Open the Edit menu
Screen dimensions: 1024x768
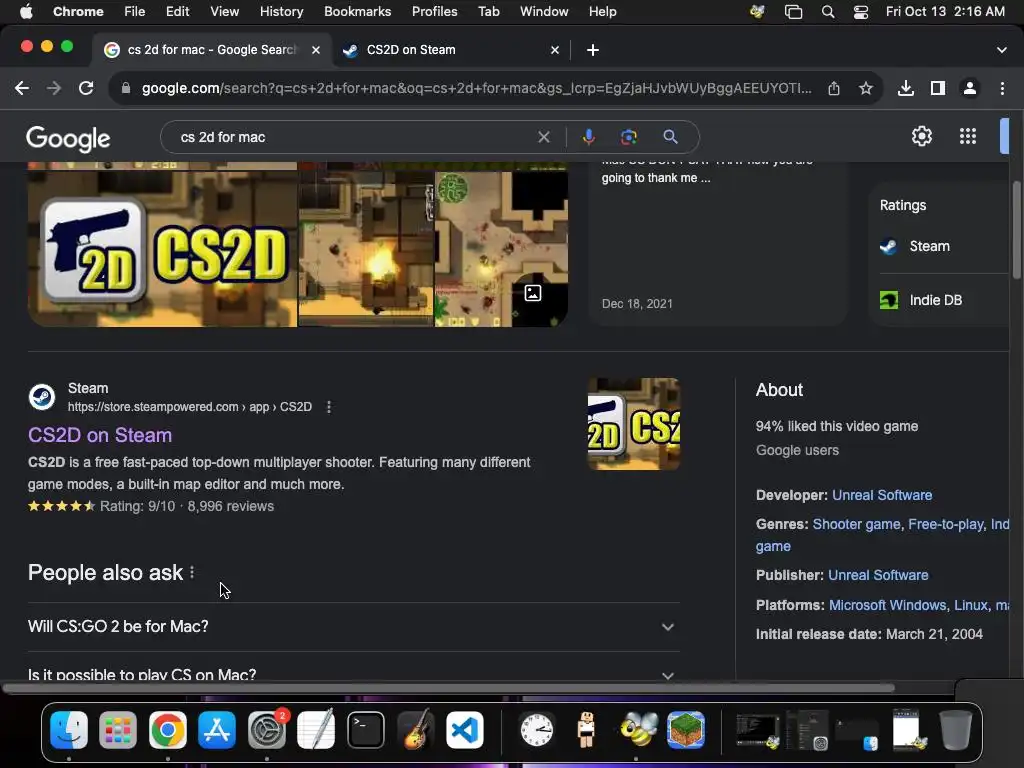(177, 12)
